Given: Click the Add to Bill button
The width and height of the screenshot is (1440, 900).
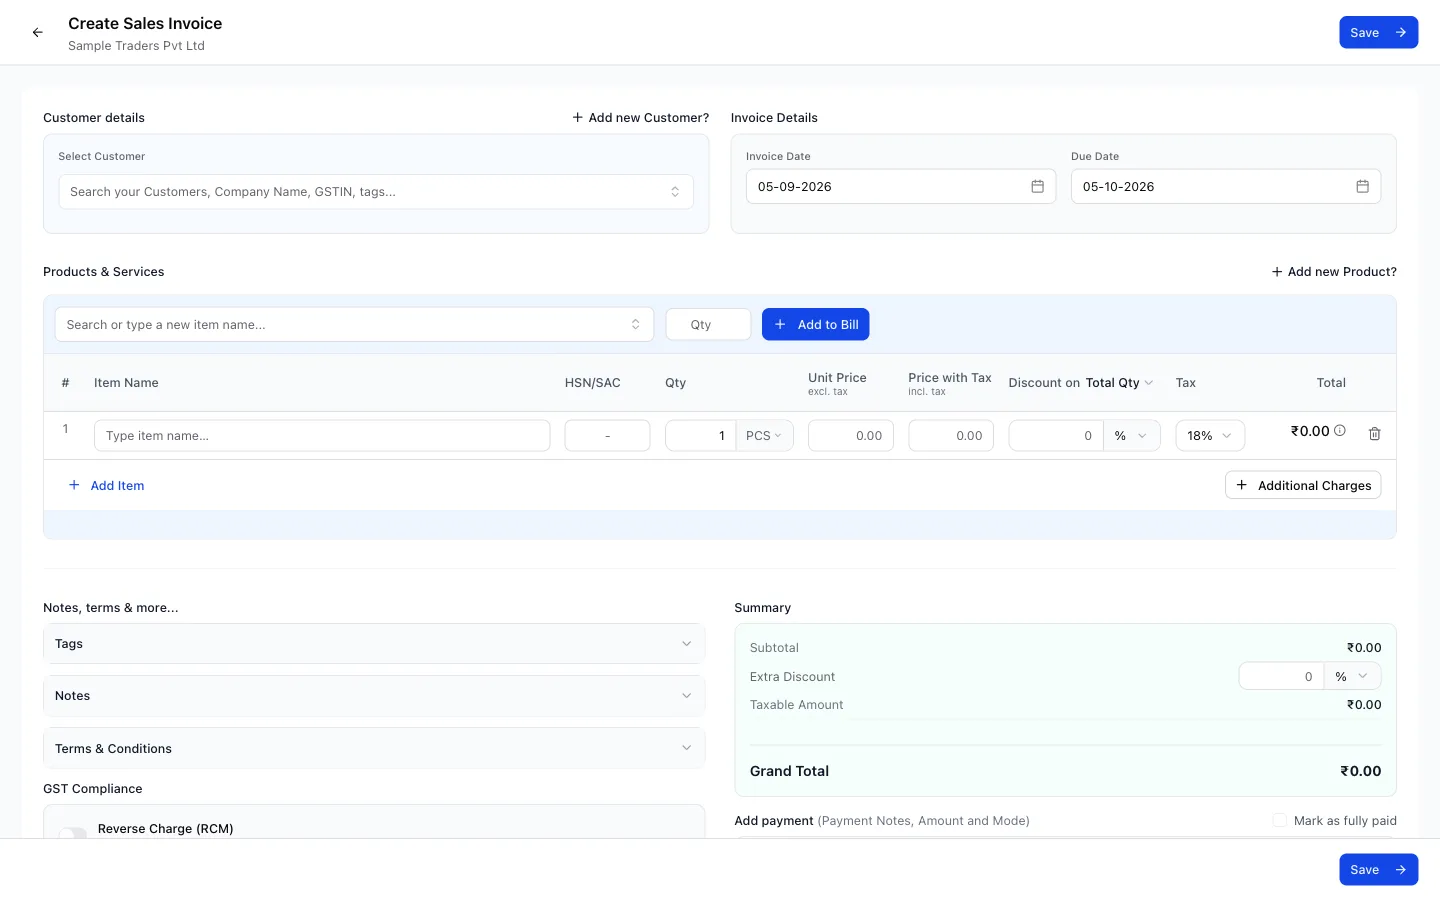Looking at the screenshot, I should tap(815, 324).
